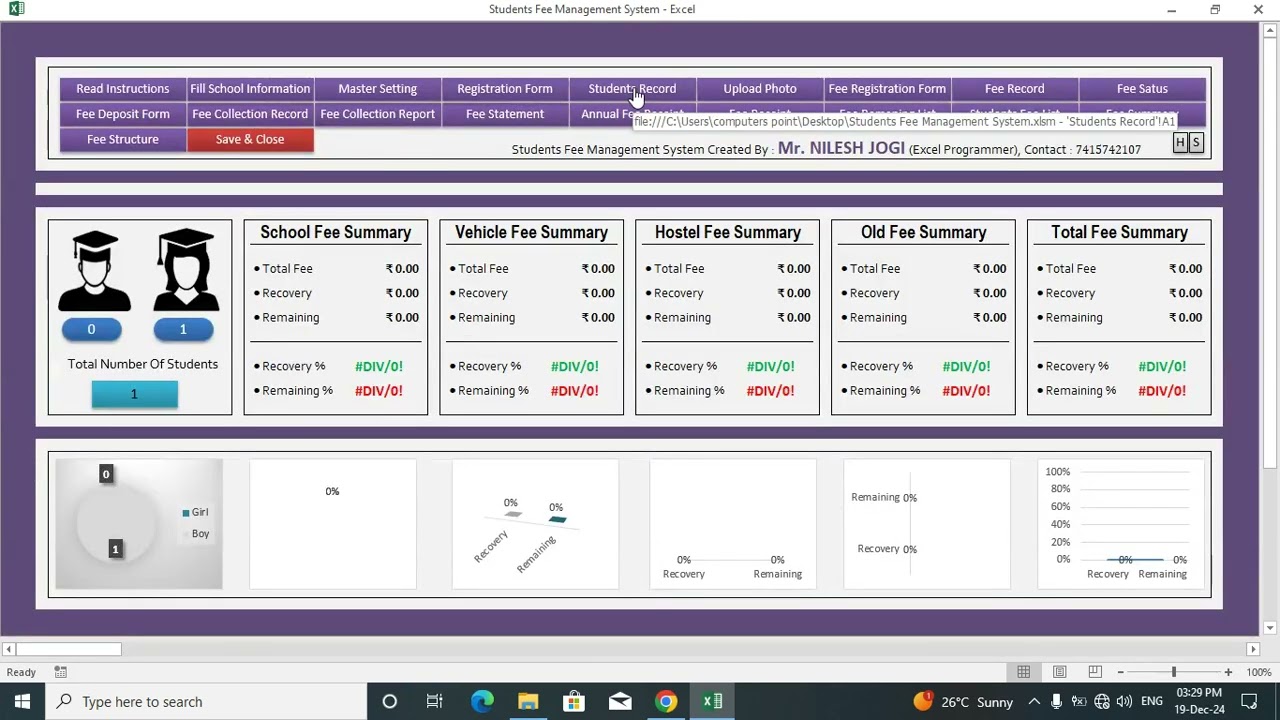Click Excel app icon in title bar

[x=16, y=9]
